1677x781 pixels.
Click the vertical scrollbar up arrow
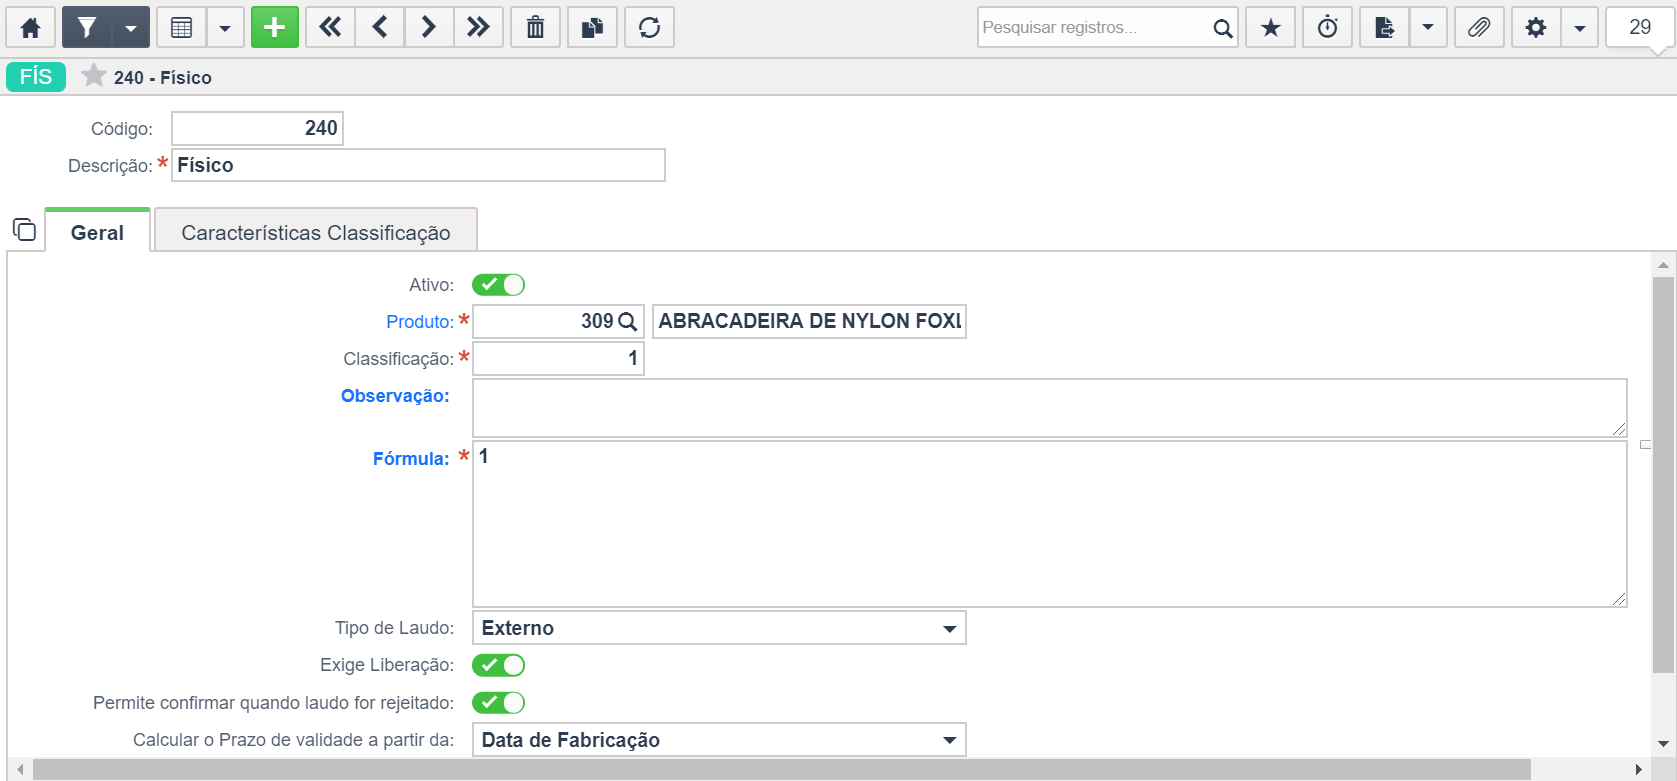coord(1664,265)
